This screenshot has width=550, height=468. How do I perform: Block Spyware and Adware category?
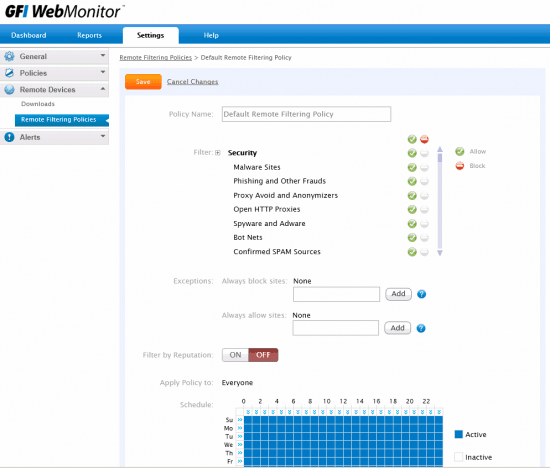(x=424, y=223)
